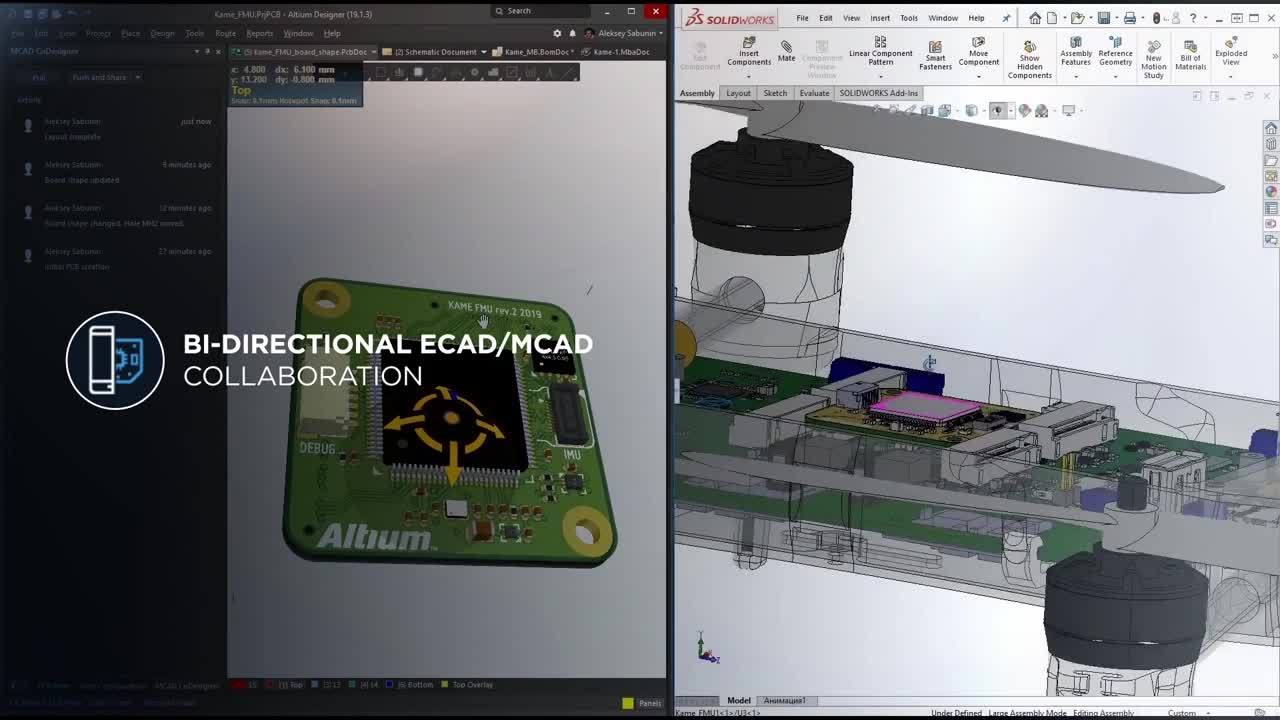
Task: Click the SolidWorks Home icon
Action: point(1035,18)
